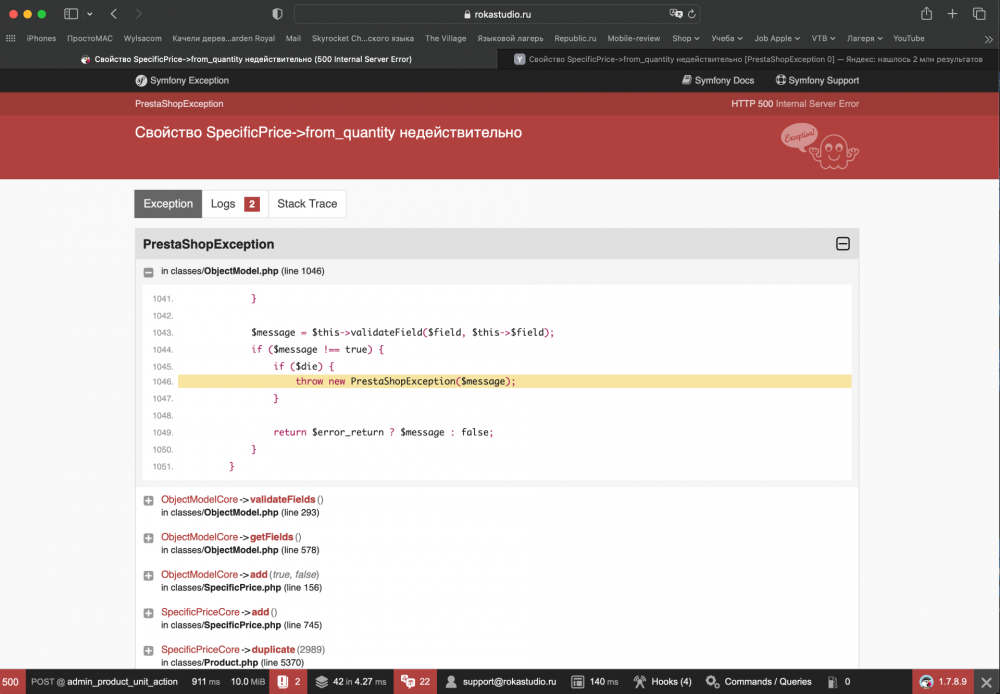Switch to the Яндекс search results tab
1000x694 pixels.
748,59
